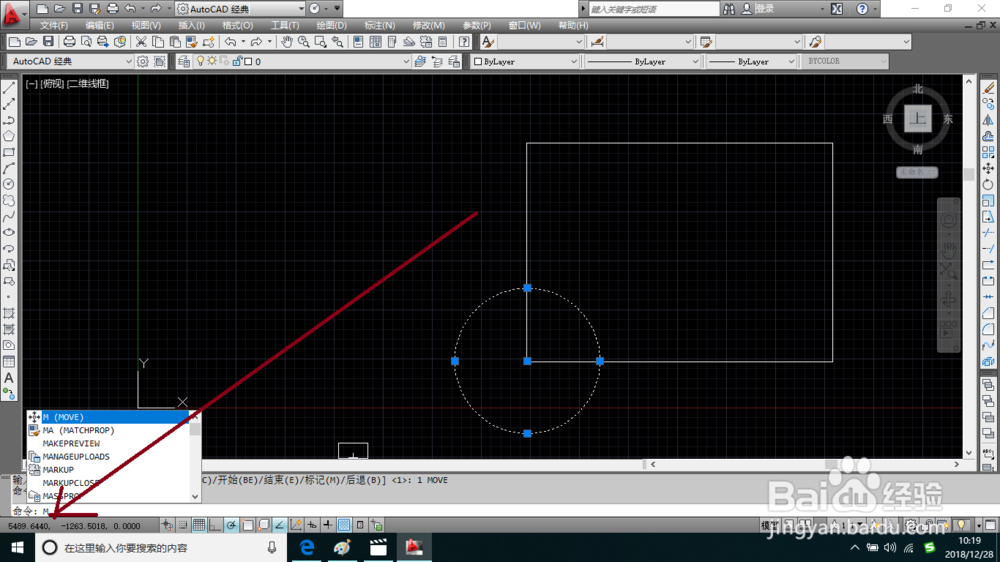Open Layer Properties Manager icon
Screen dimensions: 1000x562
click(x=184, y=61)
